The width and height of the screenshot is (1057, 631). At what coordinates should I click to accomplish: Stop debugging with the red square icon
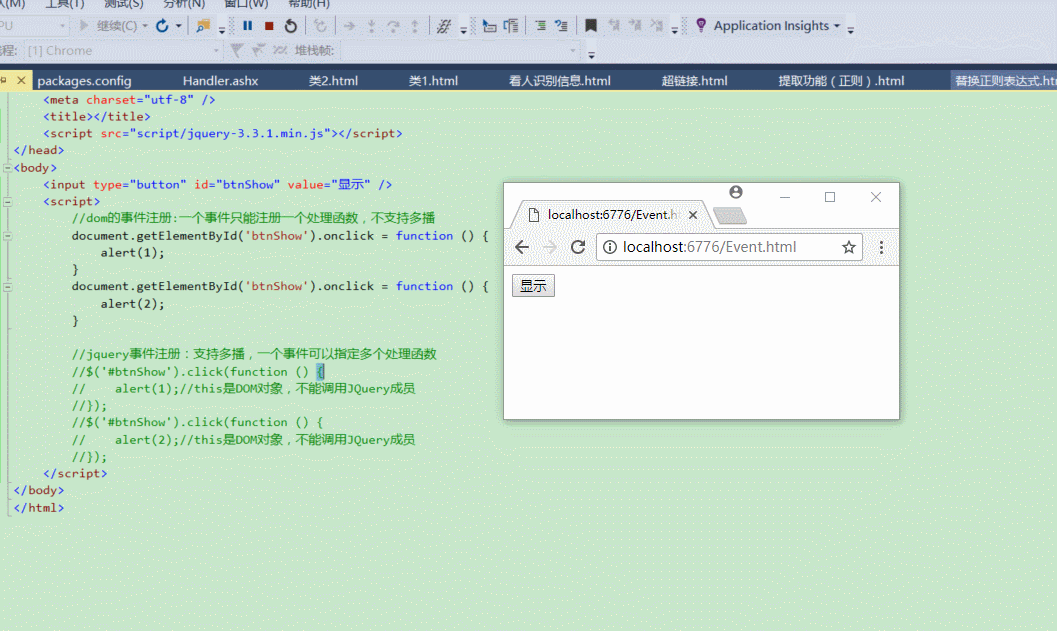[x=269, y=26]
